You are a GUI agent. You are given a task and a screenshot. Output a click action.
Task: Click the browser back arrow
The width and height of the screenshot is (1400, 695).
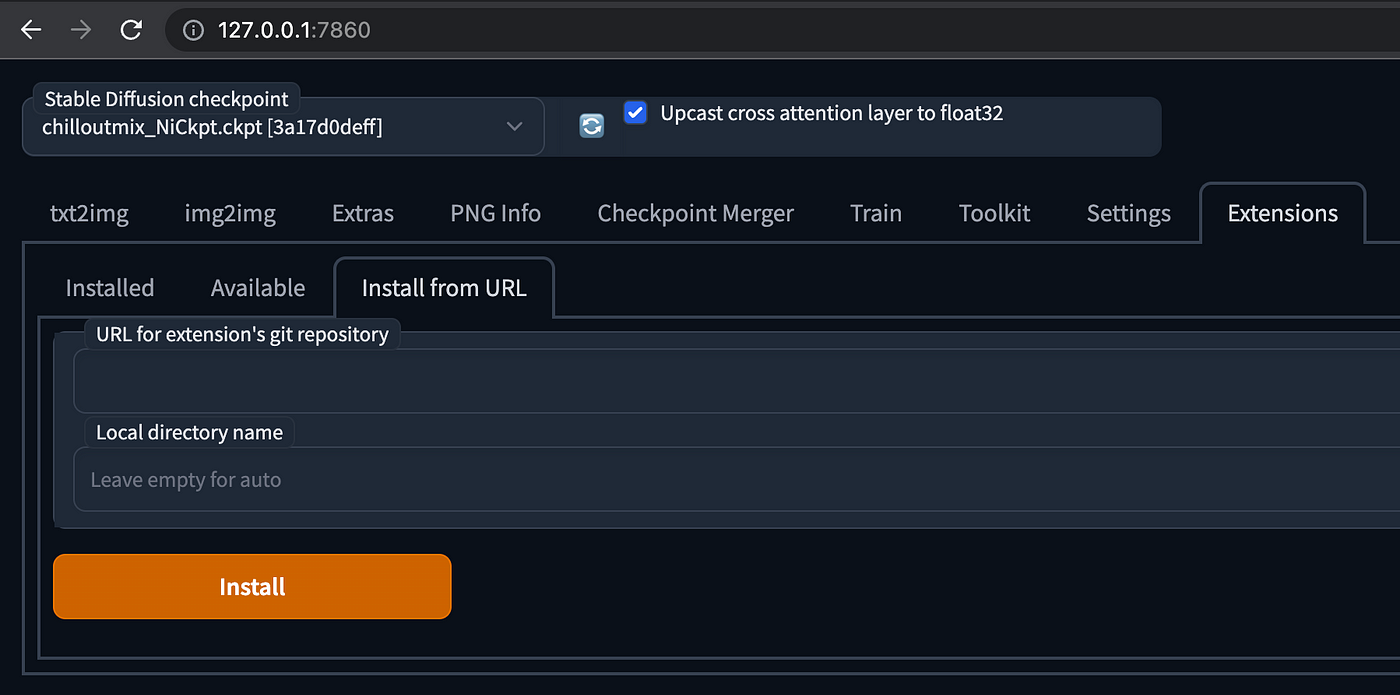(32, 30)
